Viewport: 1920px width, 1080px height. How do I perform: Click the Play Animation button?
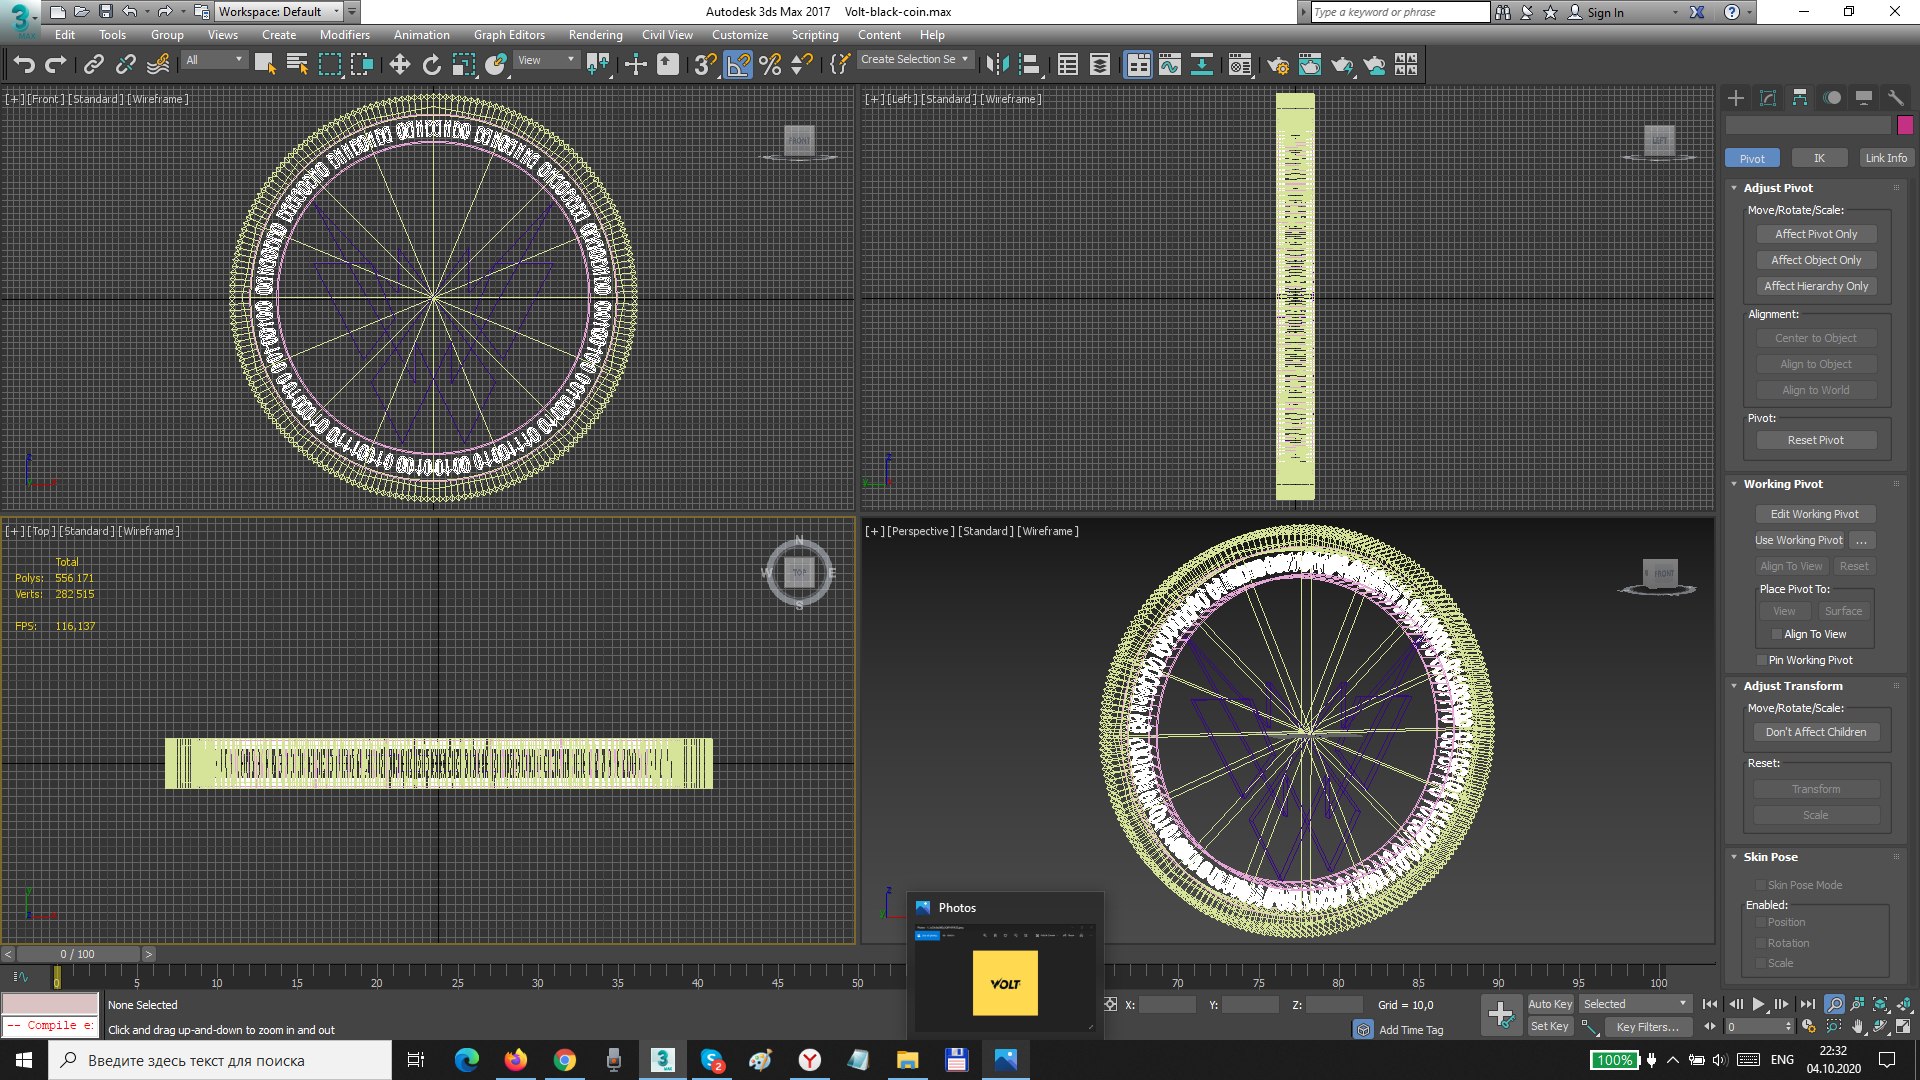[1758, 1004]
